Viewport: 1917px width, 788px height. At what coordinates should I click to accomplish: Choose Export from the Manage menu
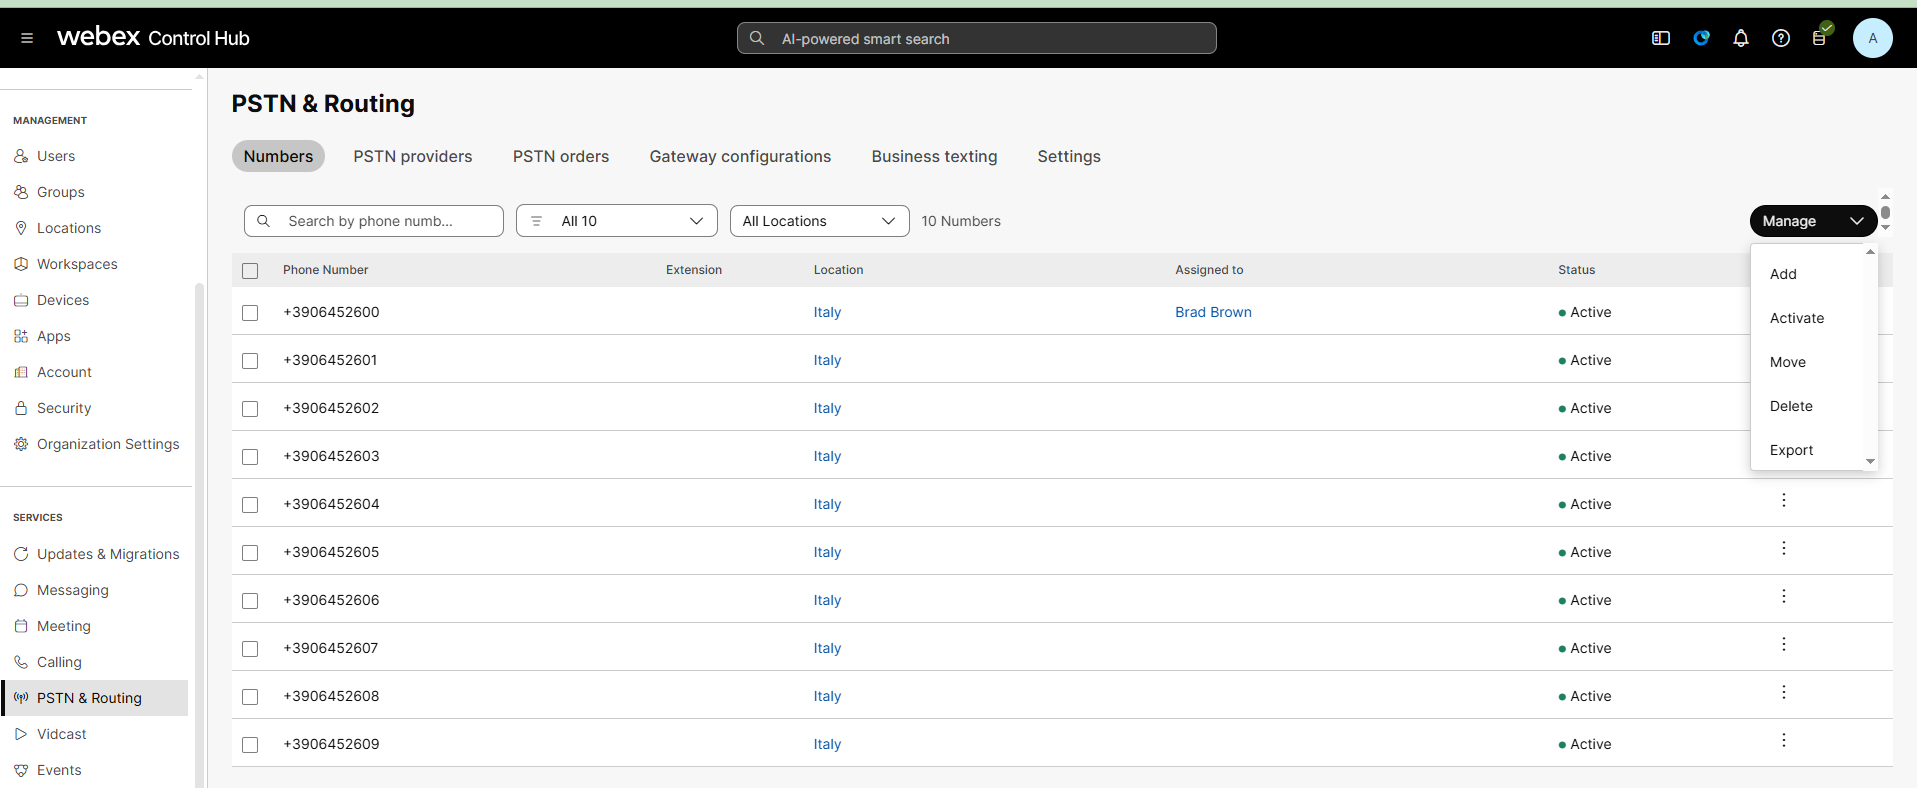pos(1790,450)
